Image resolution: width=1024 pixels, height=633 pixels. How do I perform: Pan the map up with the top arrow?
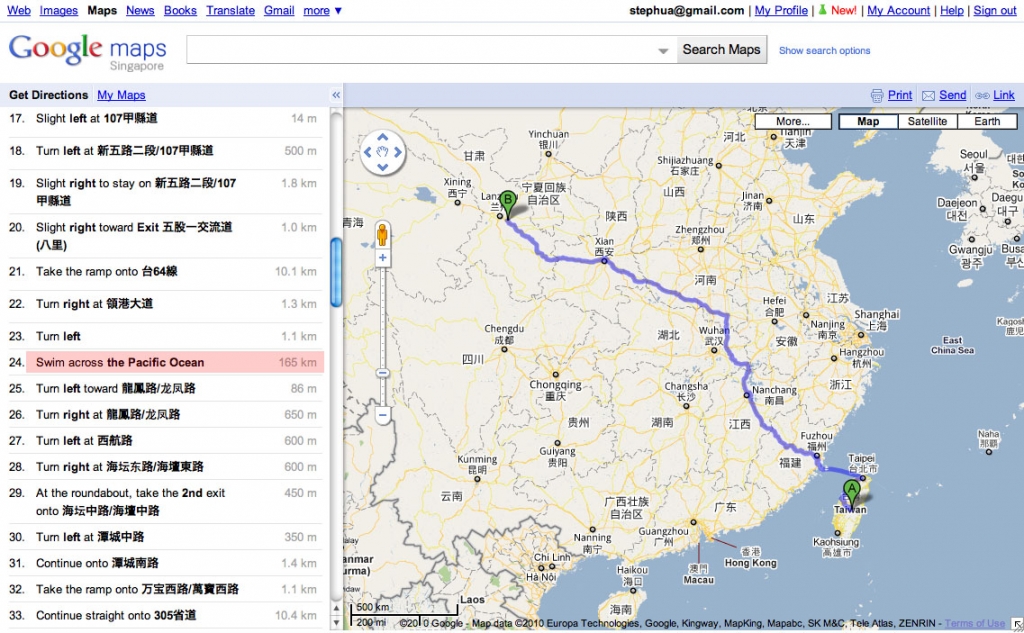pos(383,137)
